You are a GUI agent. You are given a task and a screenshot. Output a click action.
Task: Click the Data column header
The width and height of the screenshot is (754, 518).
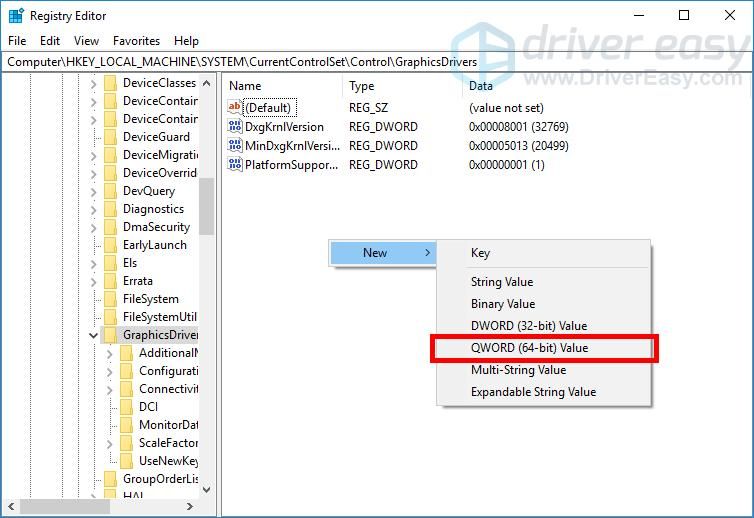coord(481,86)
